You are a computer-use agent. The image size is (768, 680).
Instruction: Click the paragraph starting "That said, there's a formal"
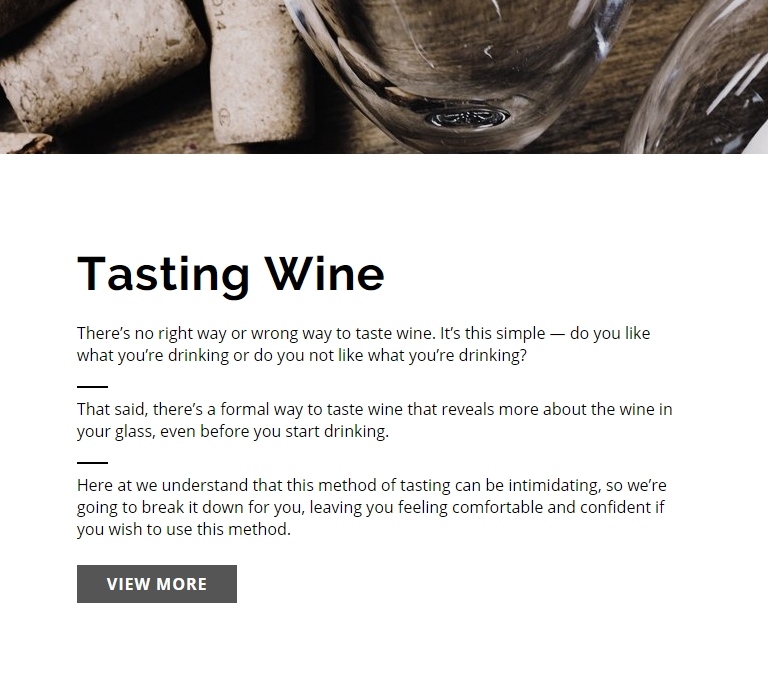[x=375, y=421]
